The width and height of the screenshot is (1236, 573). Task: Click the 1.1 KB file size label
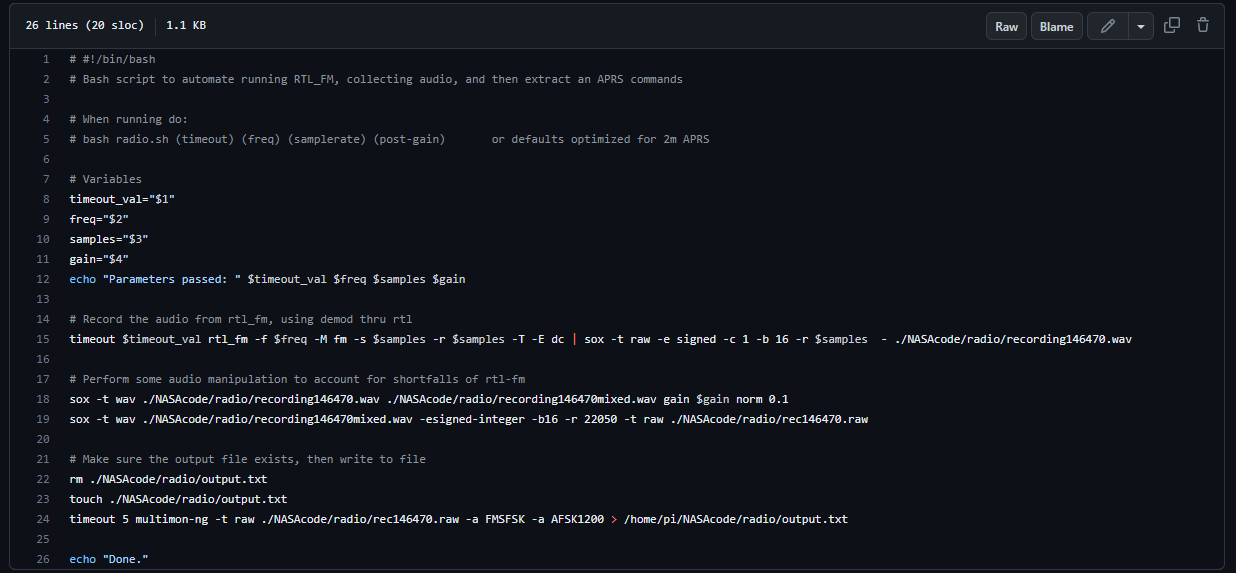[186, 26]
